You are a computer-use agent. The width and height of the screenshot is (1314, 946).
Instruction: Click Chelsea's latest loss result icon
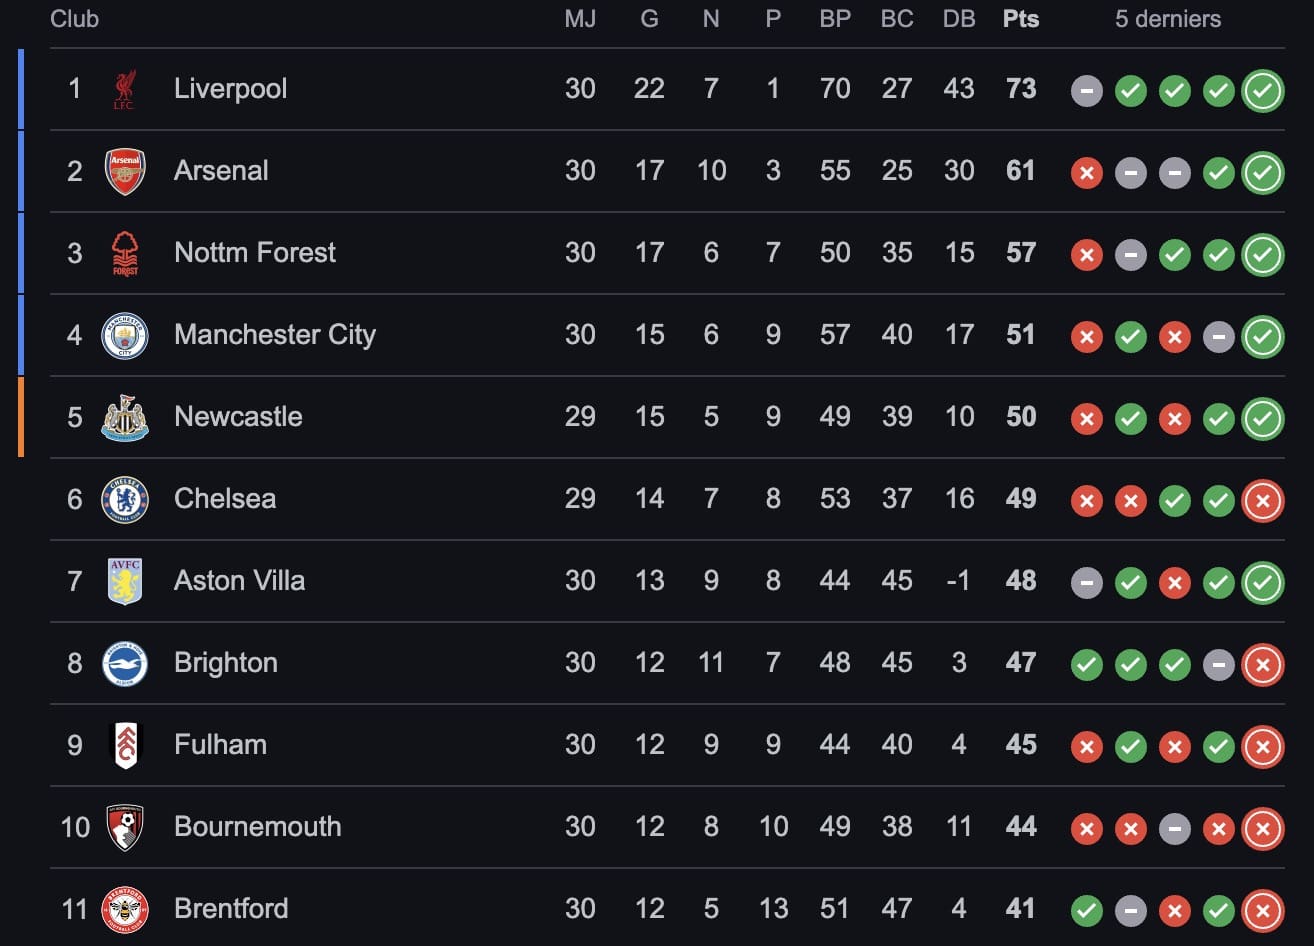tap(1262, 501)
